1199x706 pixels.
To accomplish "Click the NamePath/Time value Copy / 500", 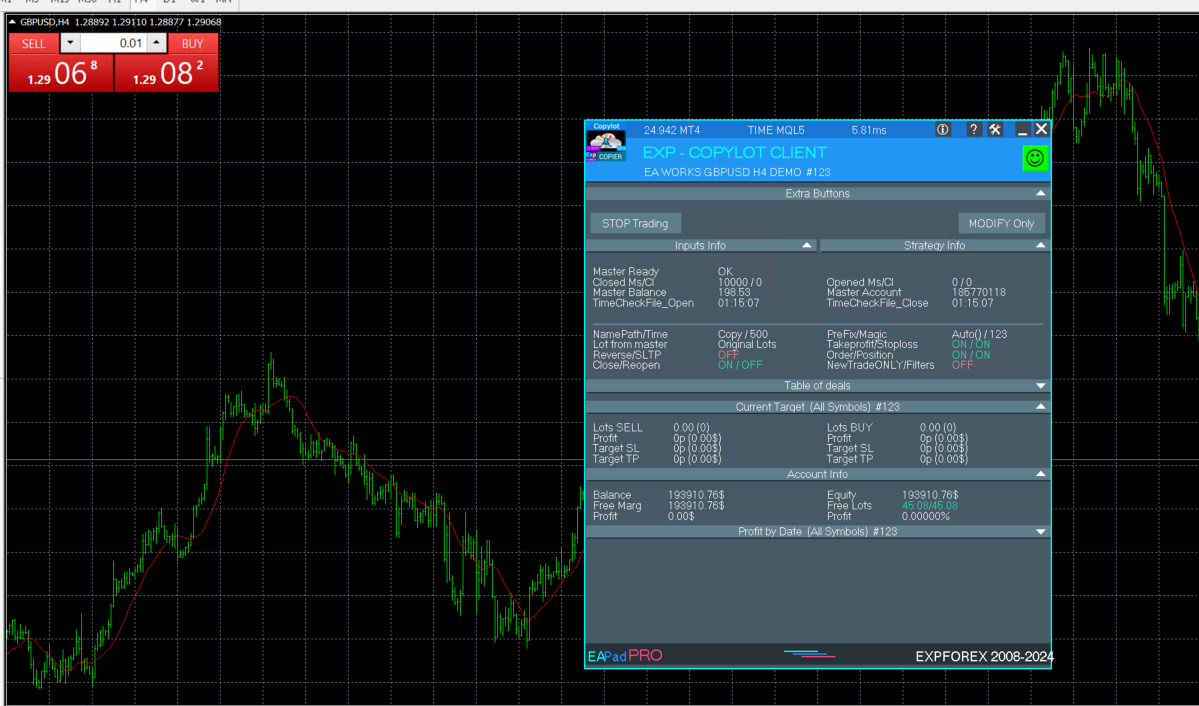I will (742, 334).
